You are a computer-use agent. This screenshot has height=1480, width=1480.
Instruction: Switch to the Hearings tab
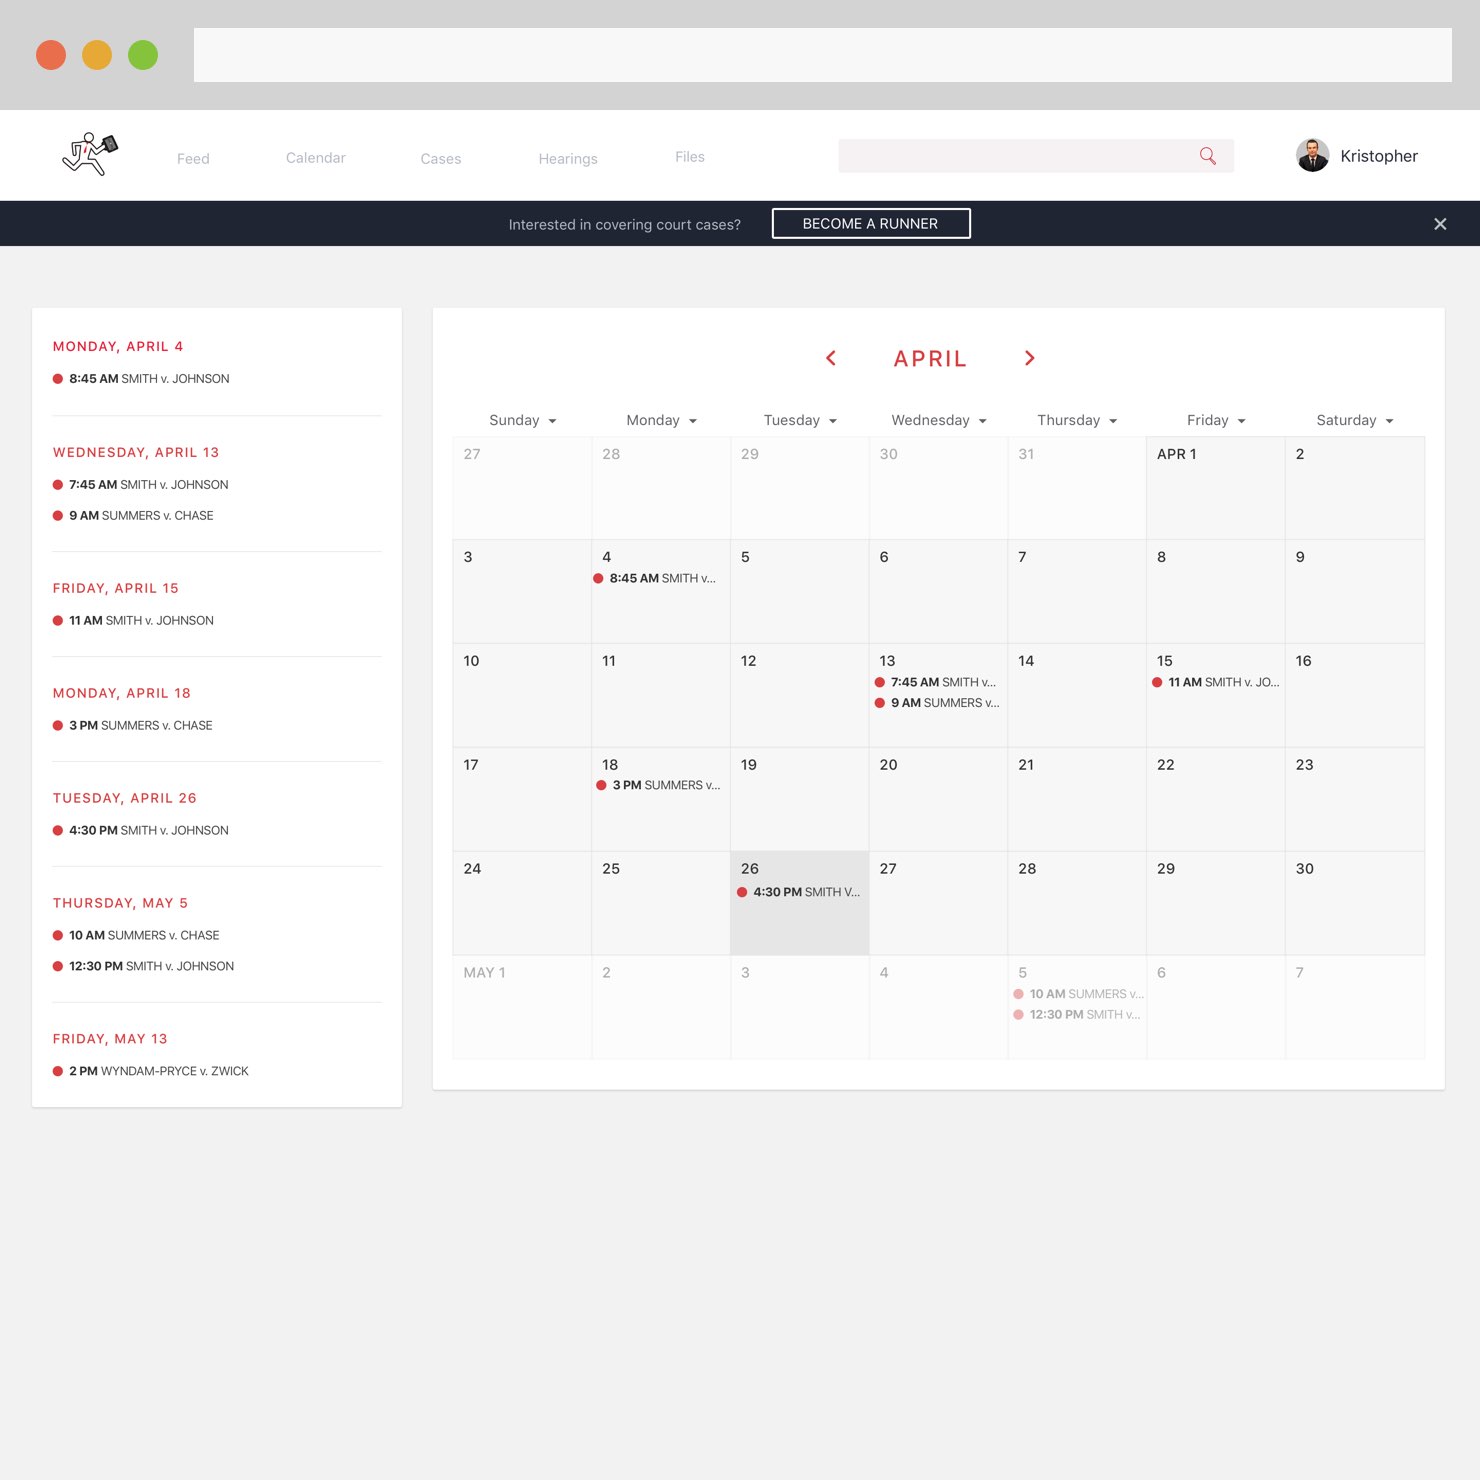(x=567, y=158)
